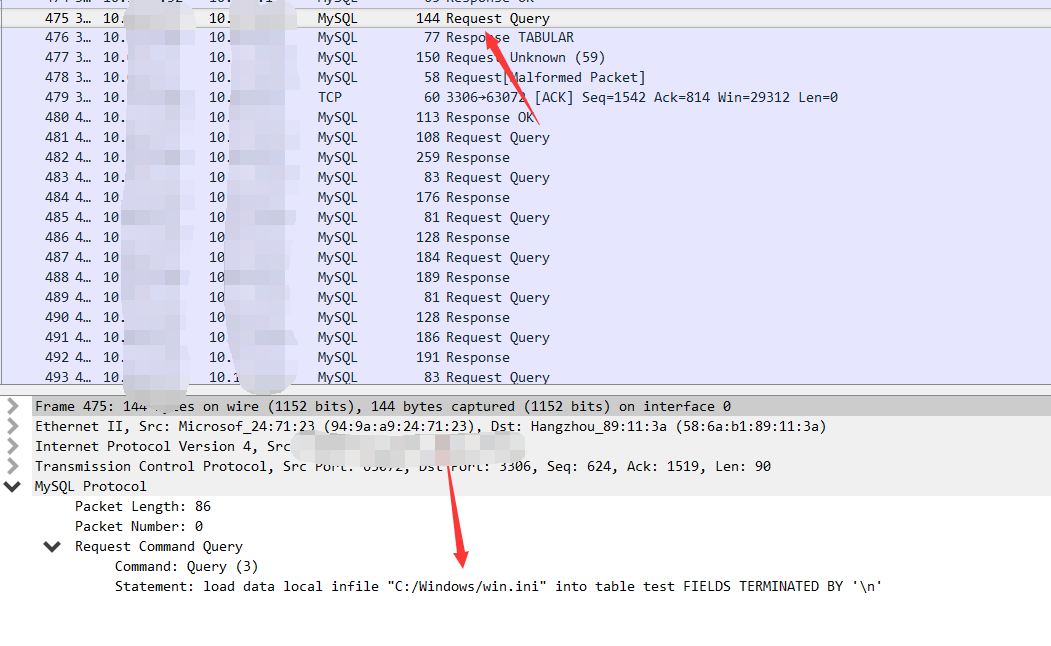
Task: Select TCP packet 479 ACK row
Action: [x=526, y=98]
